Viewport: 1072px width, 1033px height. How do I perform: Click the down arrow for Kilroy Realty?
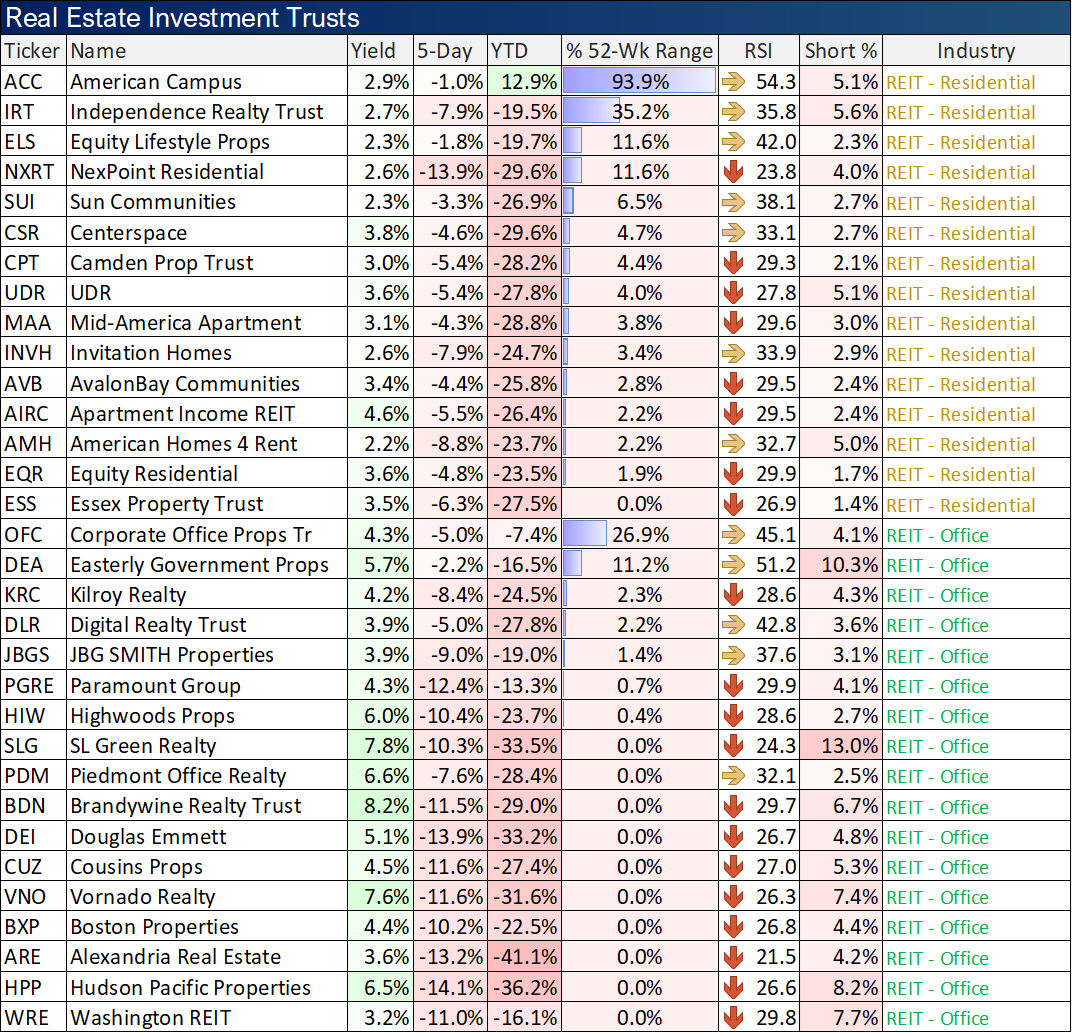point(734,595)
